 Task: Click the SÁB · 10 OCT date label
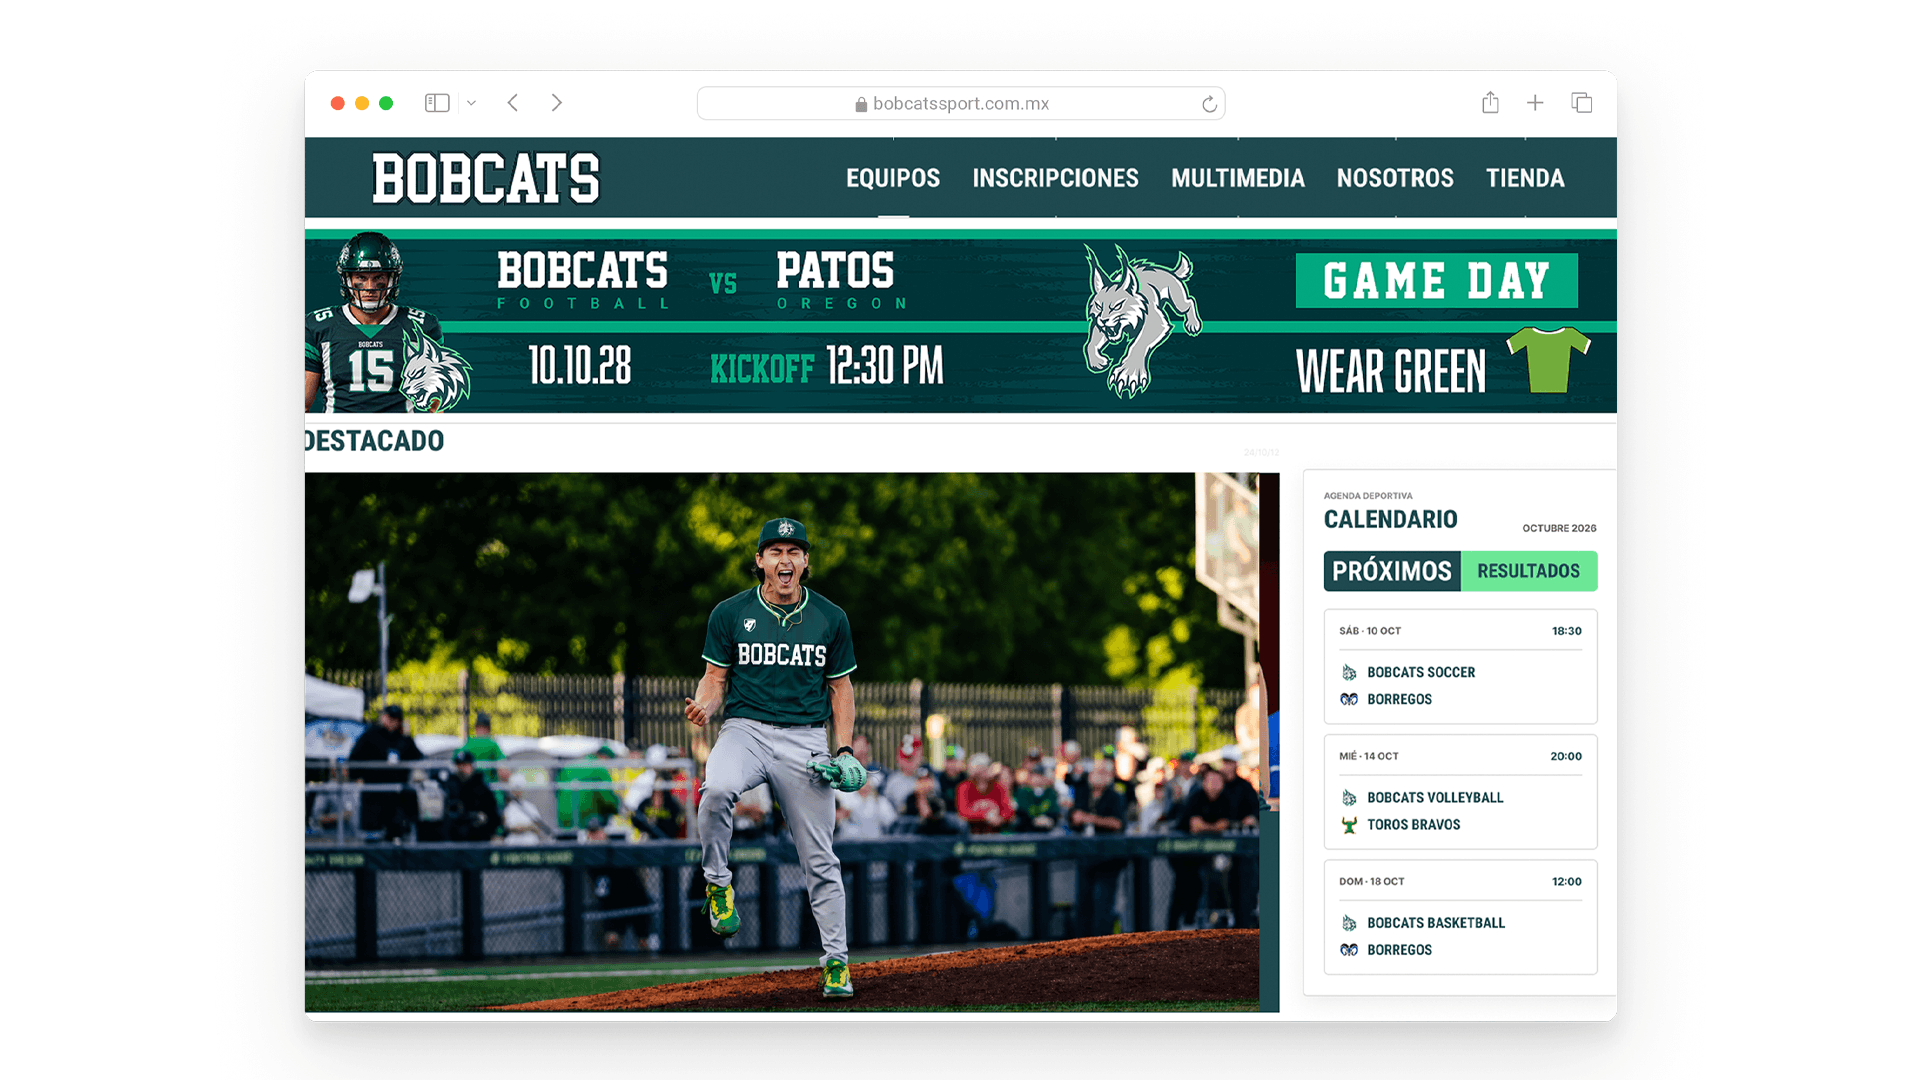click(1370, 631)
